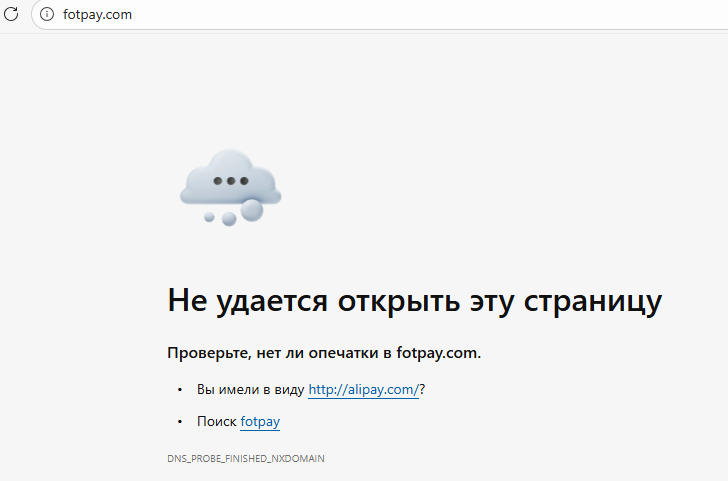This screenshot has width=728, height=481.
Task: Click the cloud error illustration
Action: click(x=231, y=188)
